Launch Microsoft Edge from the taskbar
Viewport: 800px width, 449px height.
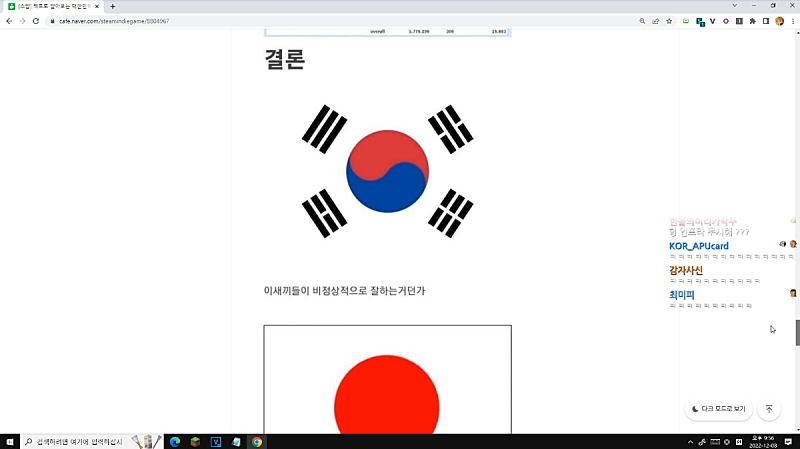tap(175, 441)
